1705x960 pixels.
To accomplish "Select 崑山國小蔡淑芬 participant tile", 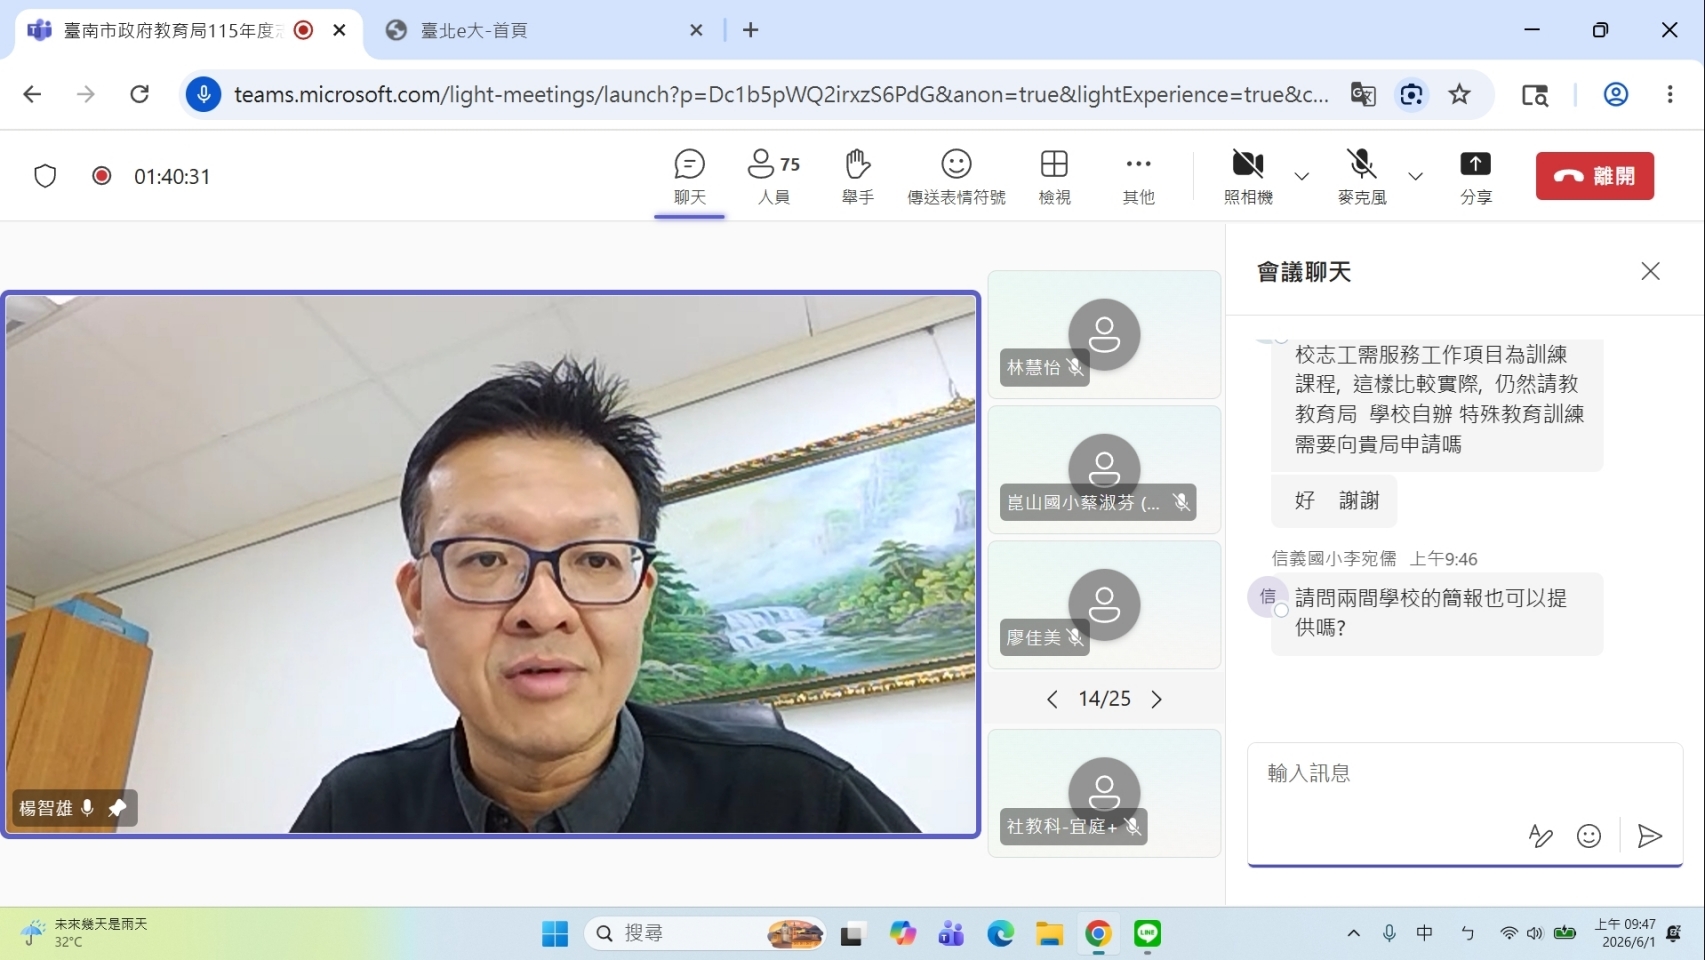I will pos(1104,469).
